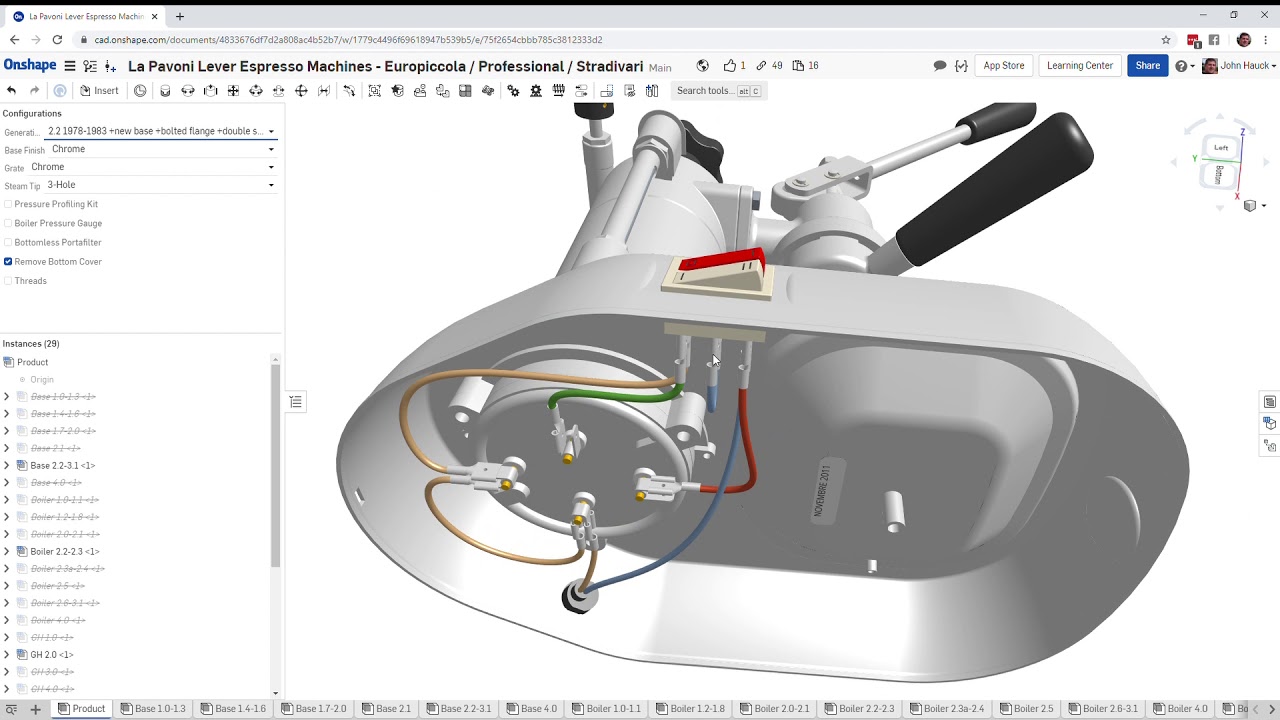Click the Left face of view cube
The width and height of the screenshot is (1280, 720).
coord(1221,148)
